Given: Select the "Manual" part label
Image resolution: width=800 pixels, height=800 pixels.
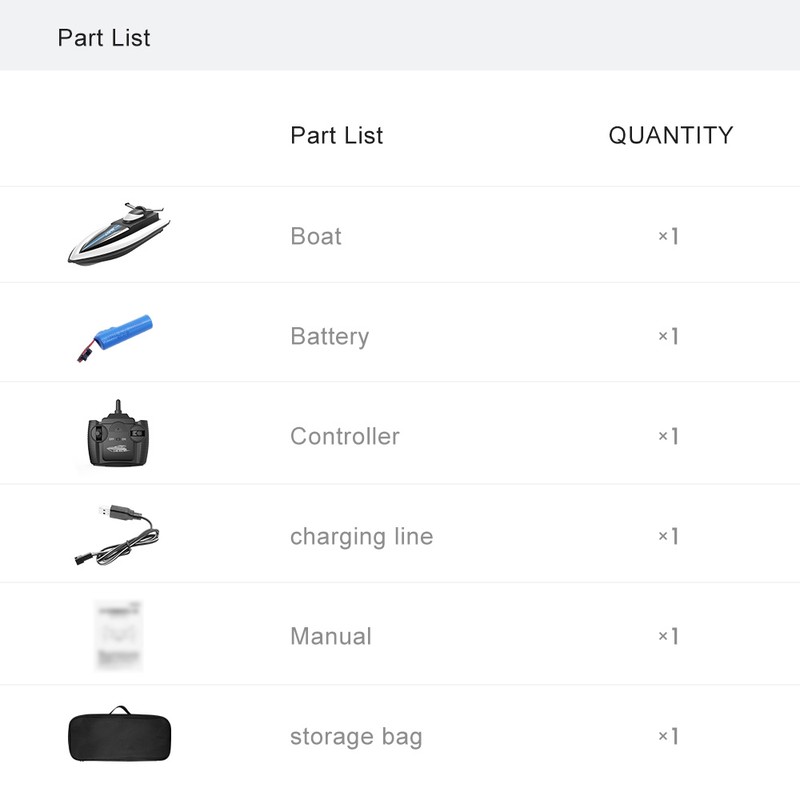Looking at the screenshot, I should [x=330, y=637].
